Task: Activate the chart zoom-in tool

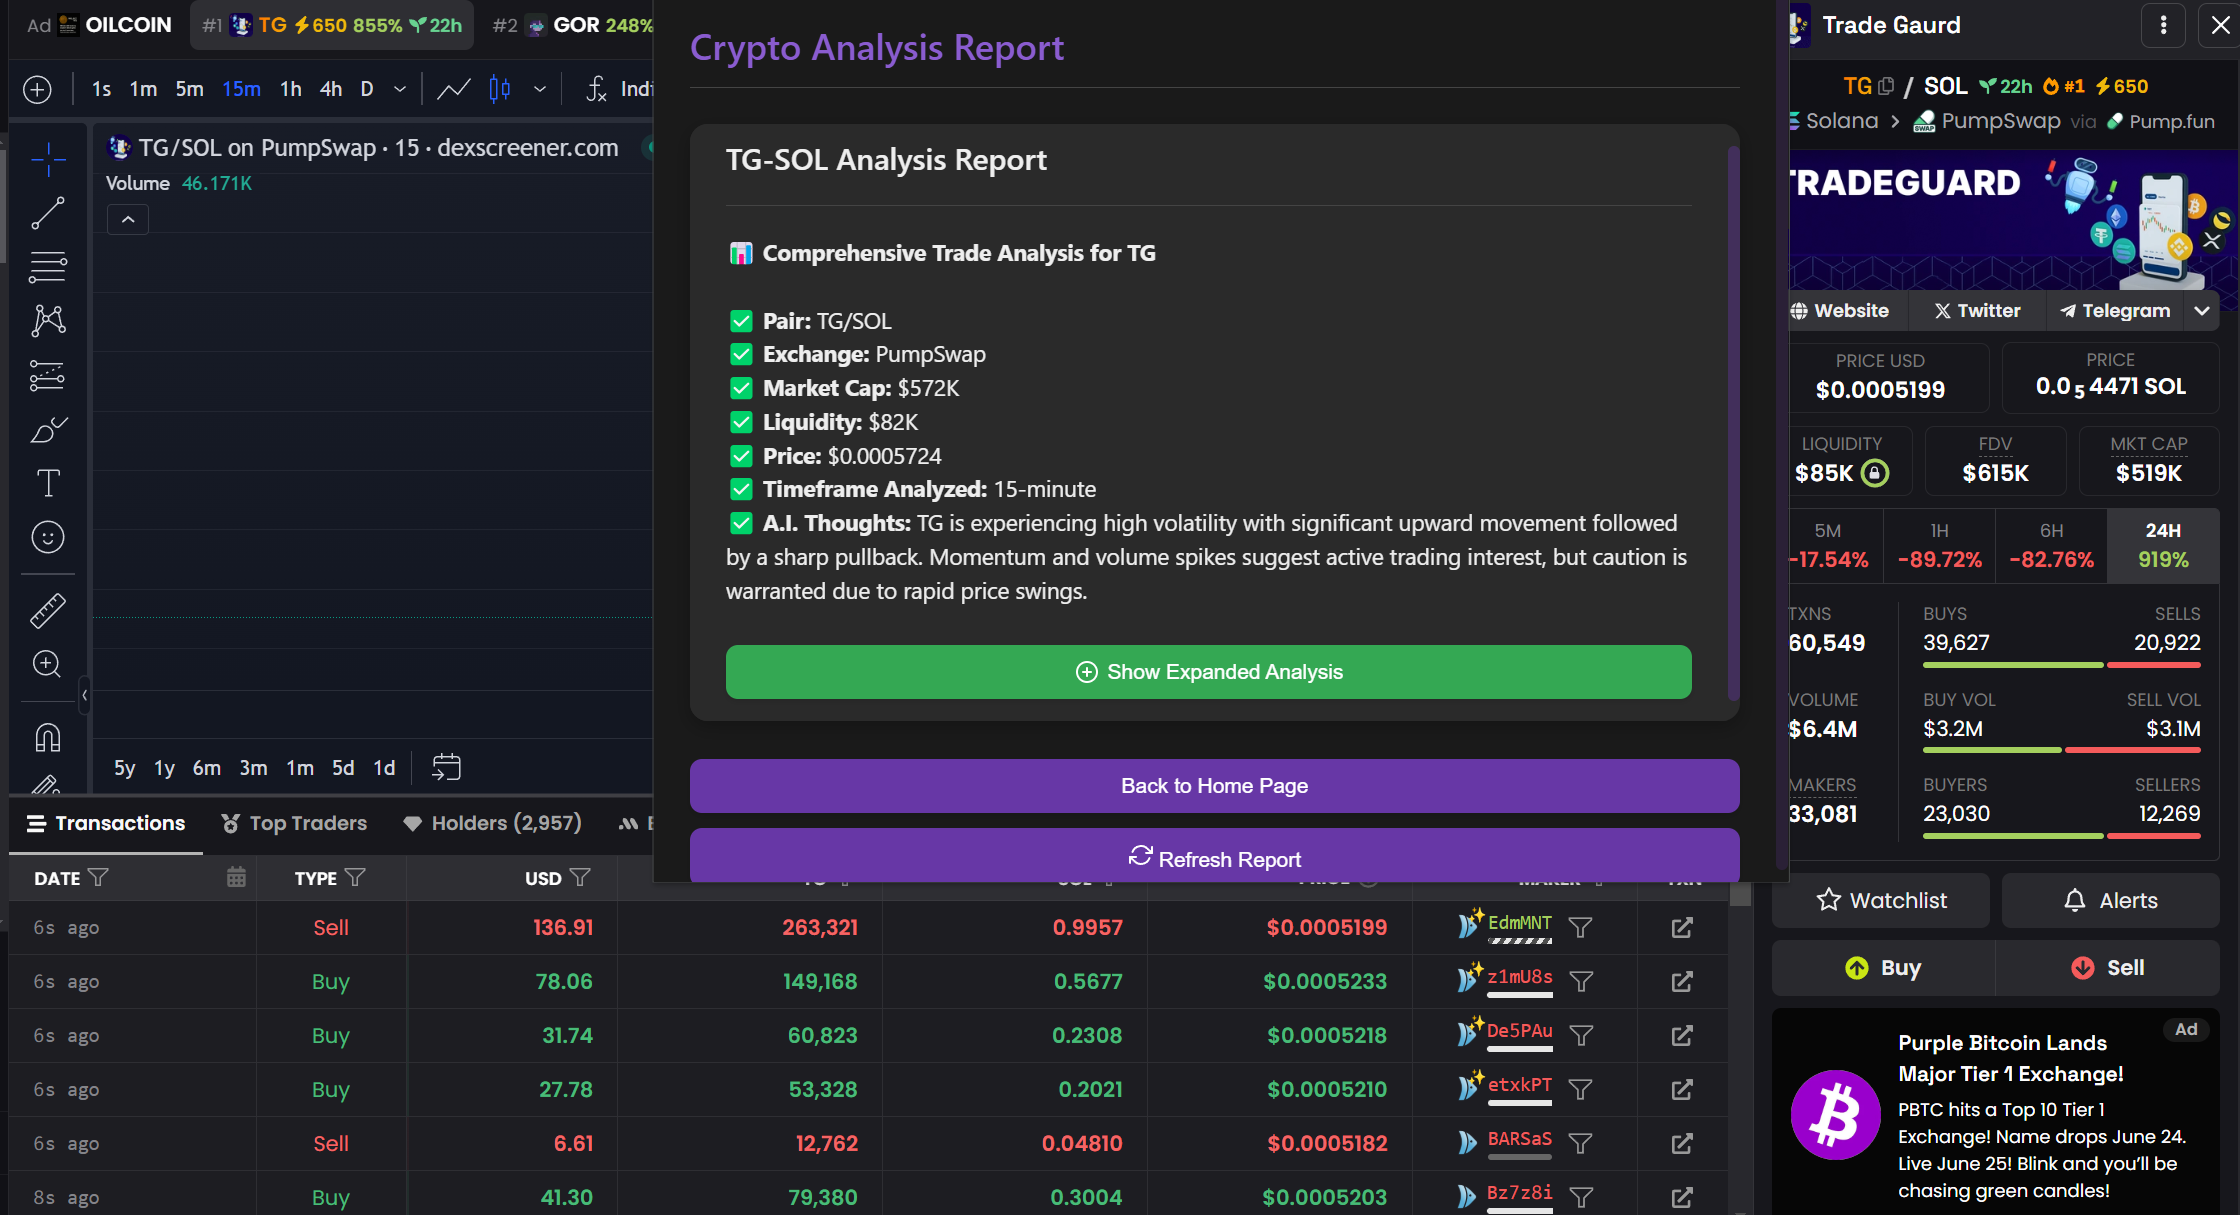Action: (47, 664)
